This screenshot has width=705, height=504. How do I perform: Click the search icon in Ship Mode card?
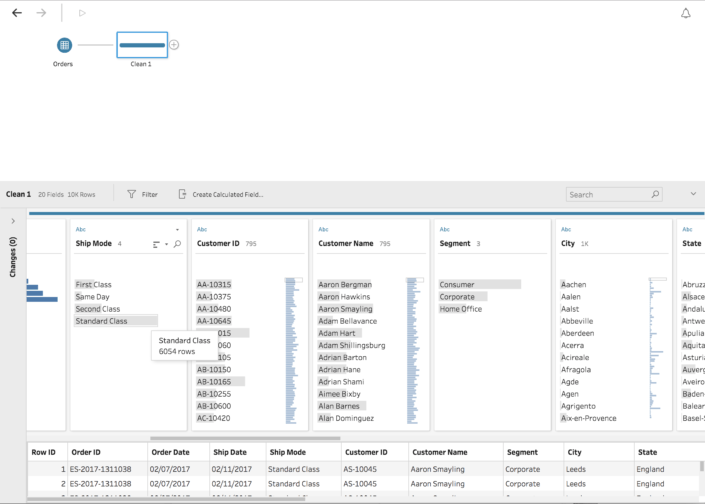[177, 244]
